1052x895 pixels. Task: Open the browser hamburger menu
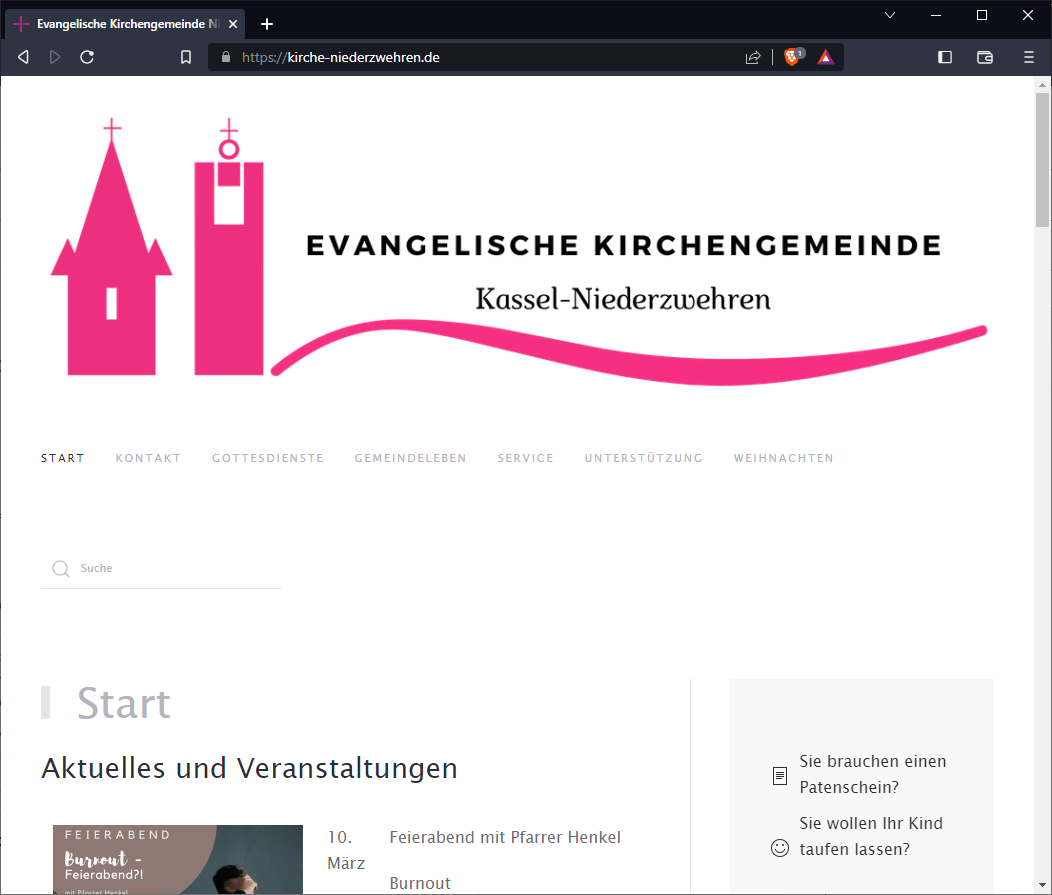tap(1028, 56)
